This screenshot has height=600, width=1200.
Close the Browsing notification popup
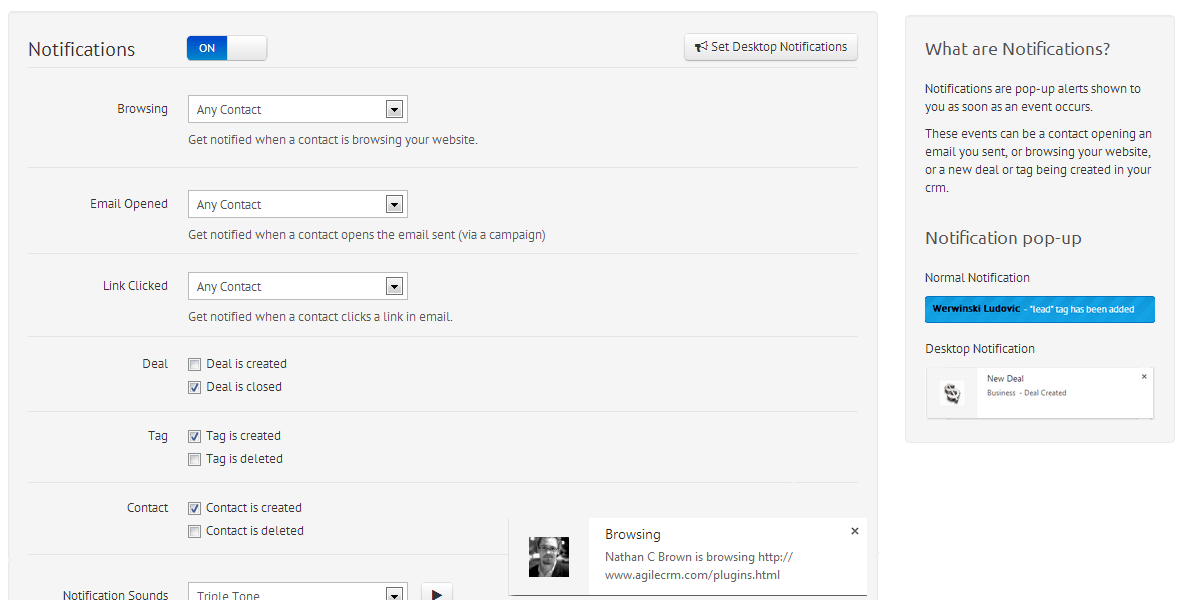click(x=855, y=531)
